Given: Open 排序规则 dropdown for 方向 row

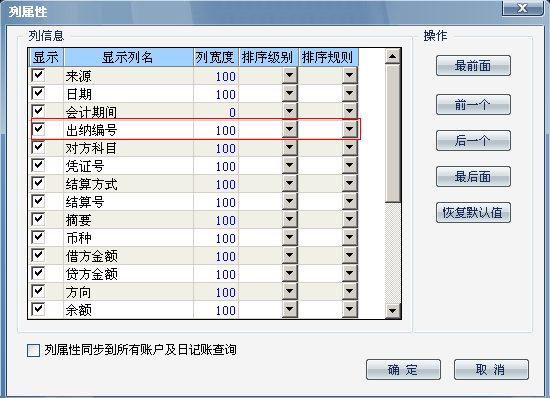Looking at the screenshot, I should pyautogui.click(x=350, y=291).
